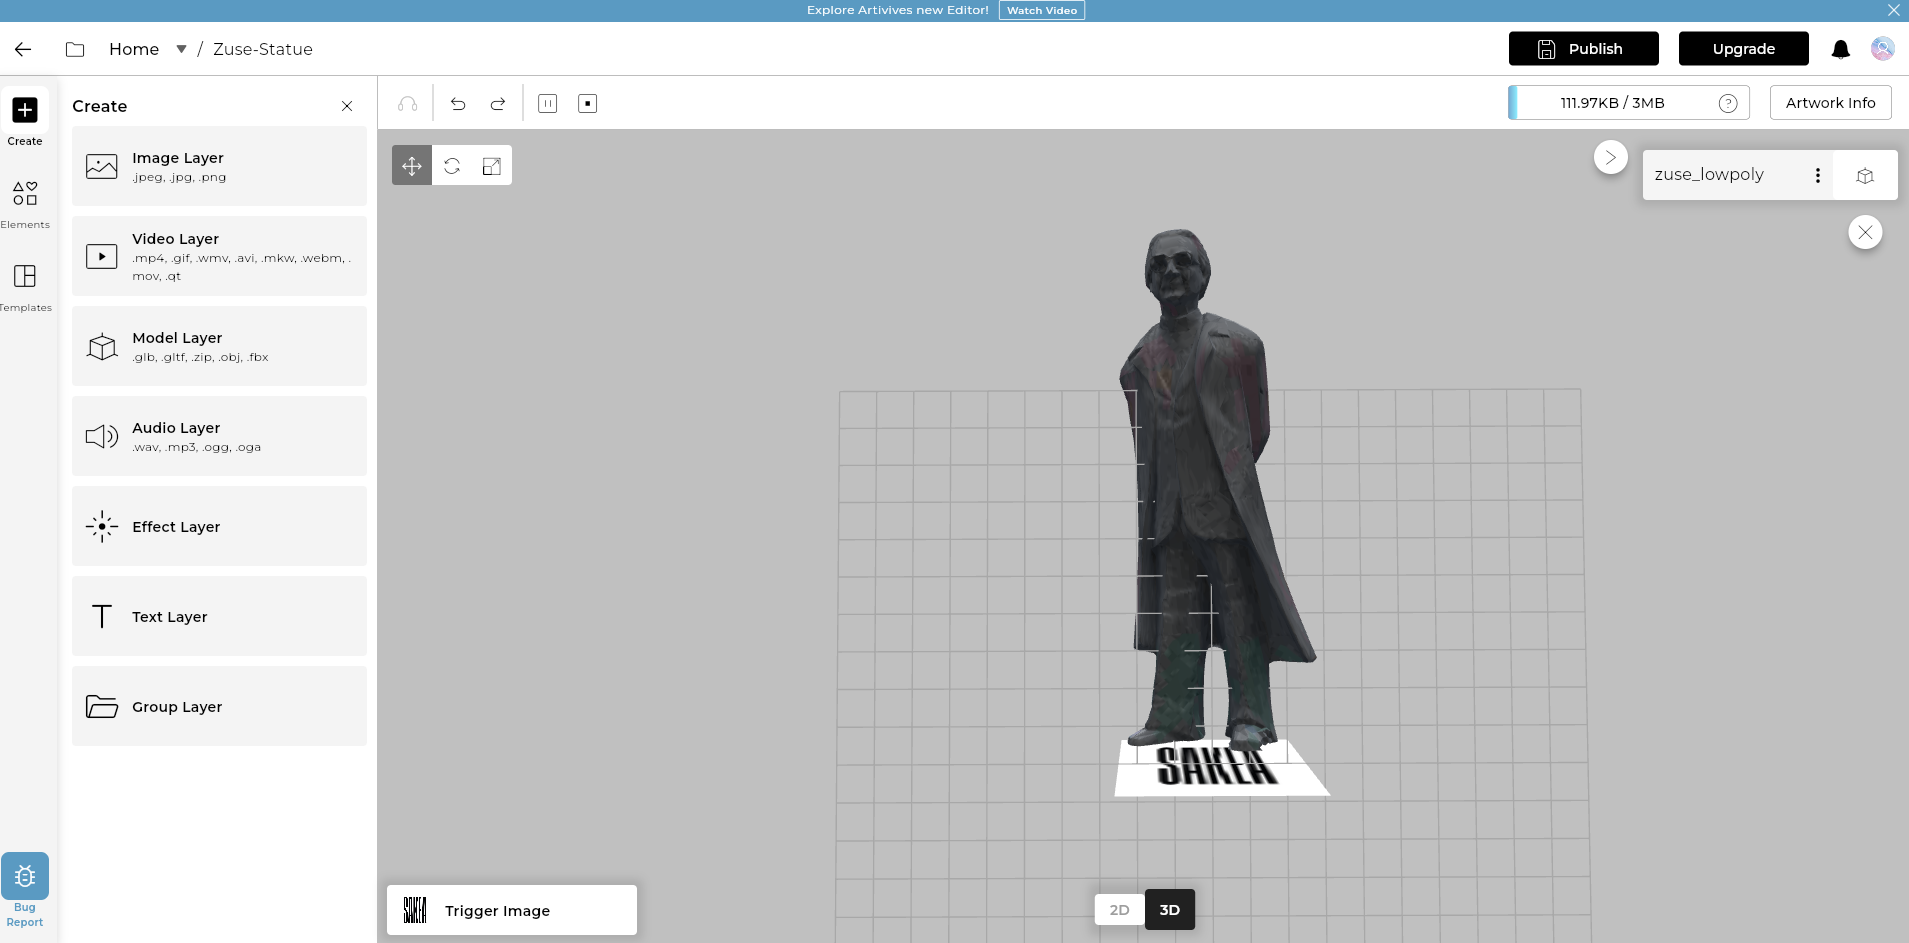Select the move transform tool

click(412, 166)
